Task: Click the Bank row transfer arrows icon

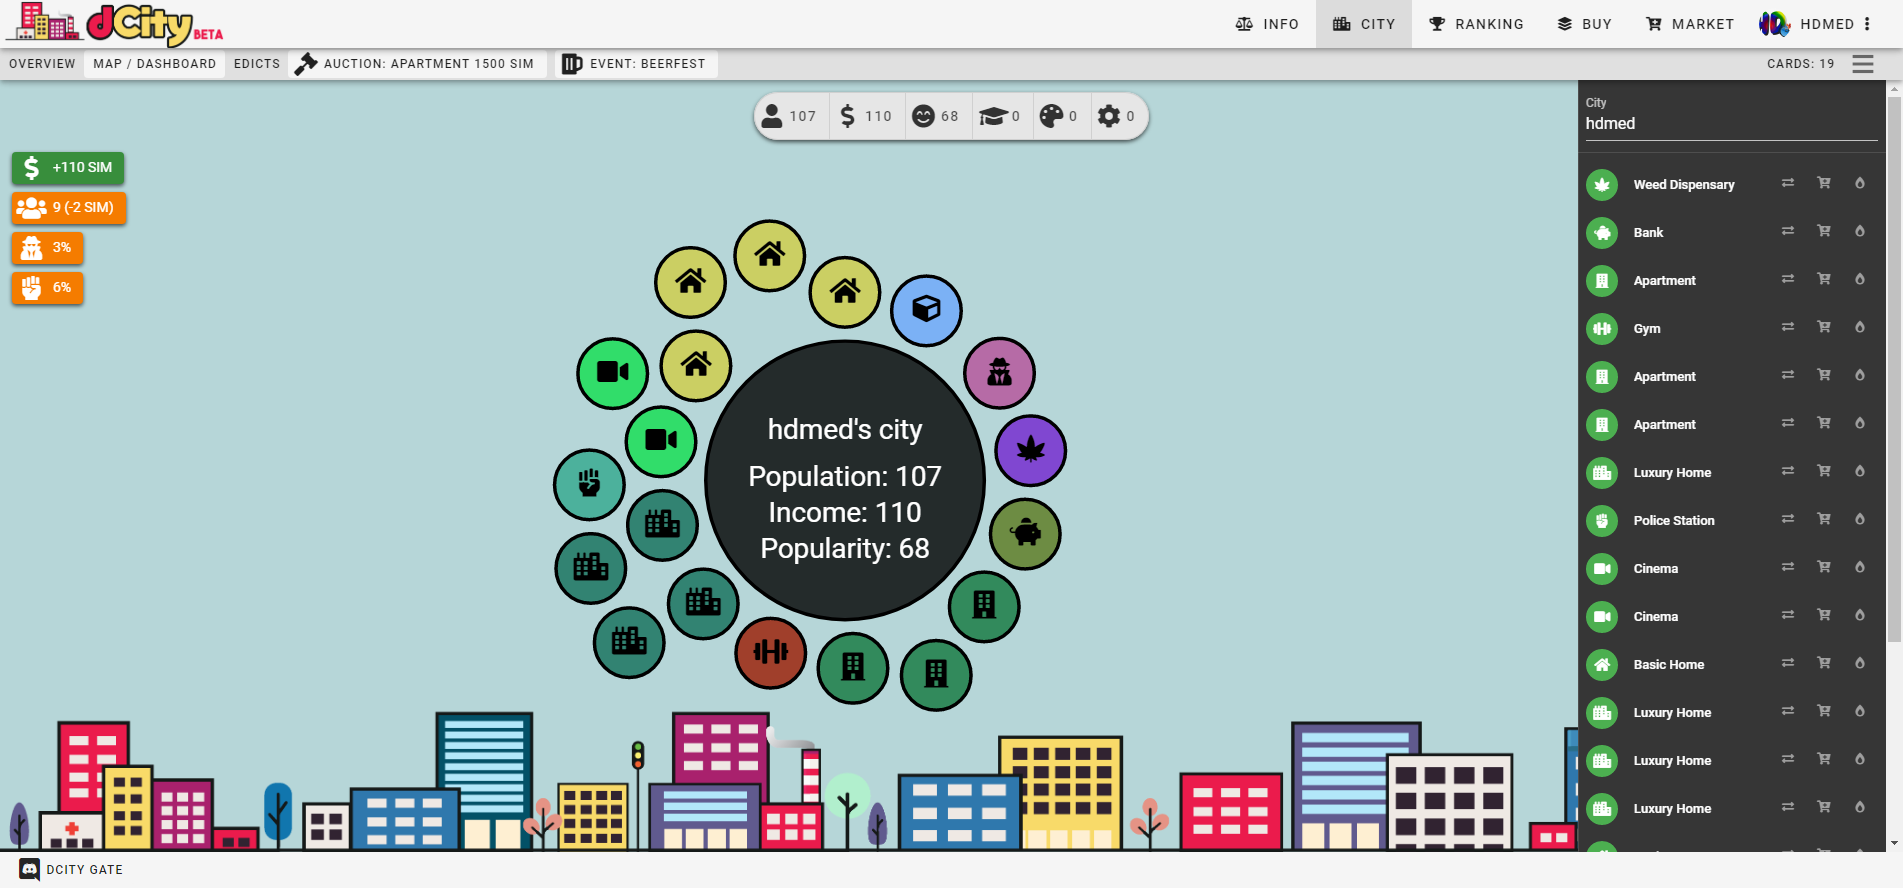Action: (x=1788, y=231)
